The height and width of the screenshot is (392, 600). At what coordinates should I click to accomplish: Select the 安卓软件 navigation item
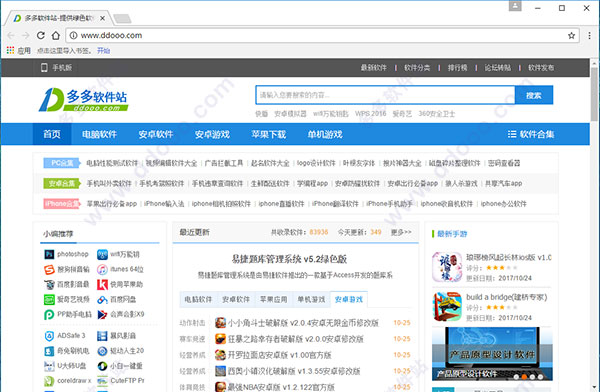pos(156,134)
